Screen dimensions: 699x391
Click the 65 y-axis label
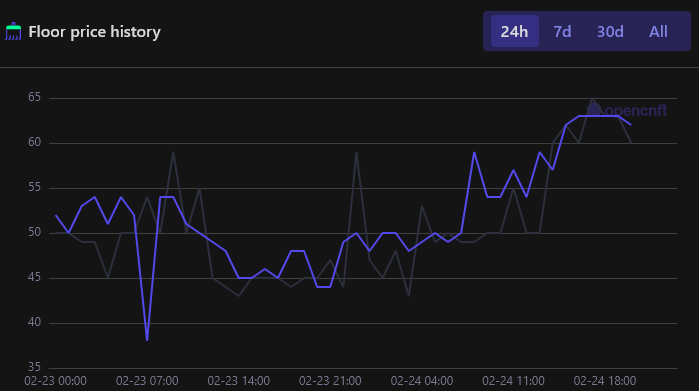pyautogui.click(x=34, y=97)
